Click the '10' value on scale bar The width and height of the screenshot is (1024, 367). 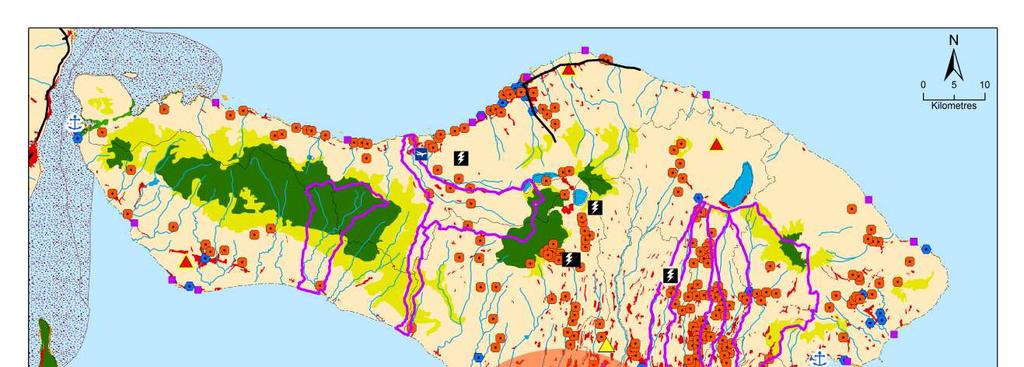984,85
